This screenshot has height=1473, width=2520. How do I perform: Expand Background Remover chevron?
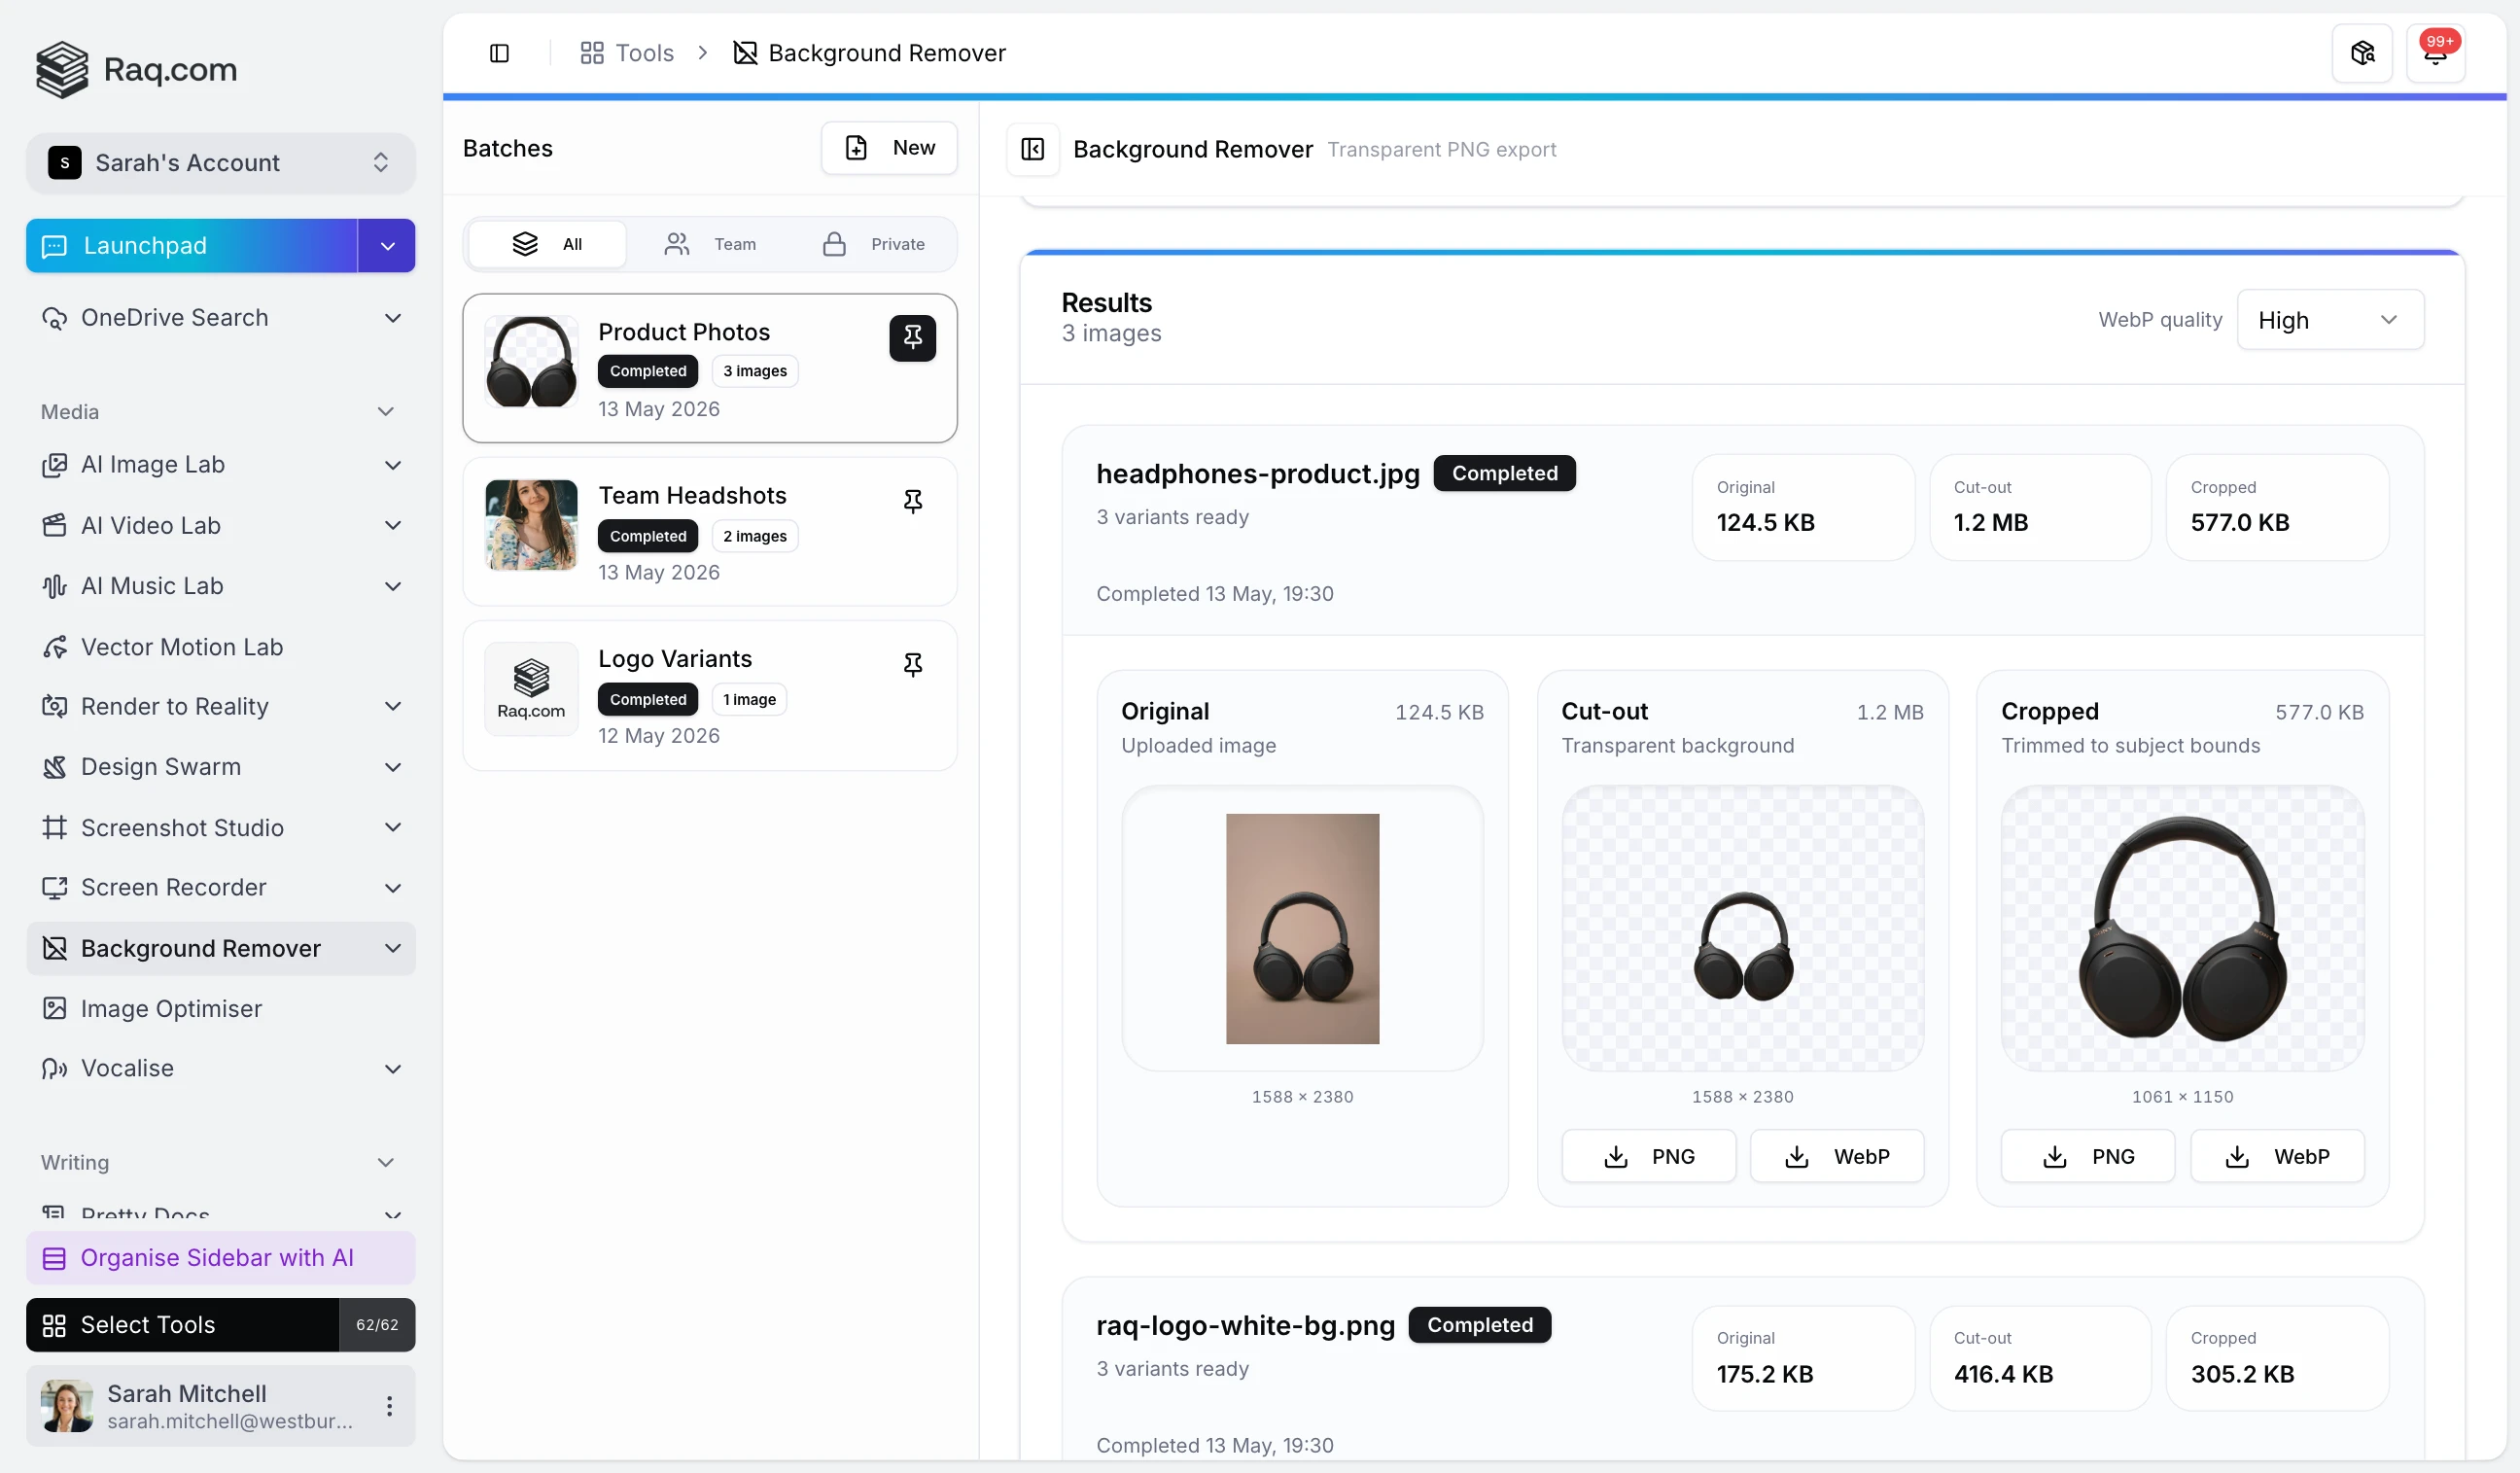393,948
